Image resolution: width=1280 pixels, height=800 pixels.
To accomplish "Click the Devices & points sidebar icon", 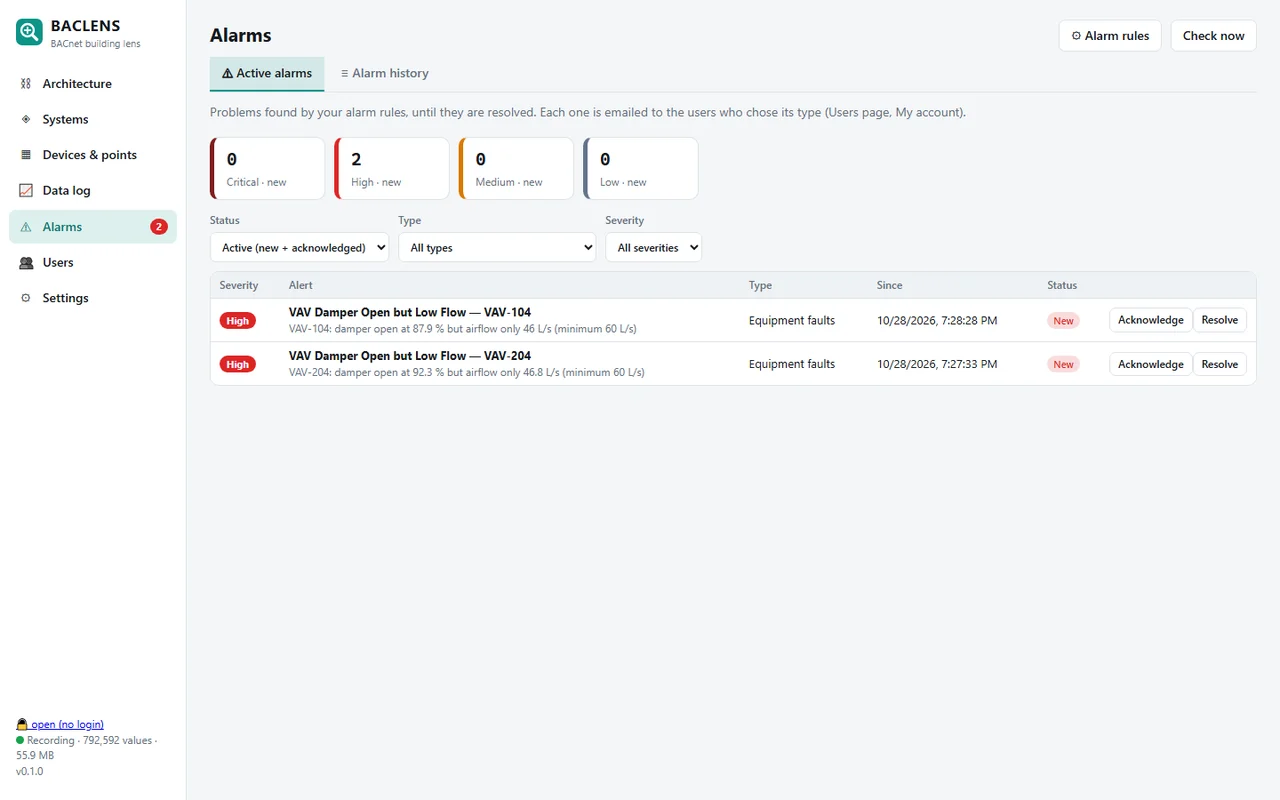I will (x=26, y=155).
